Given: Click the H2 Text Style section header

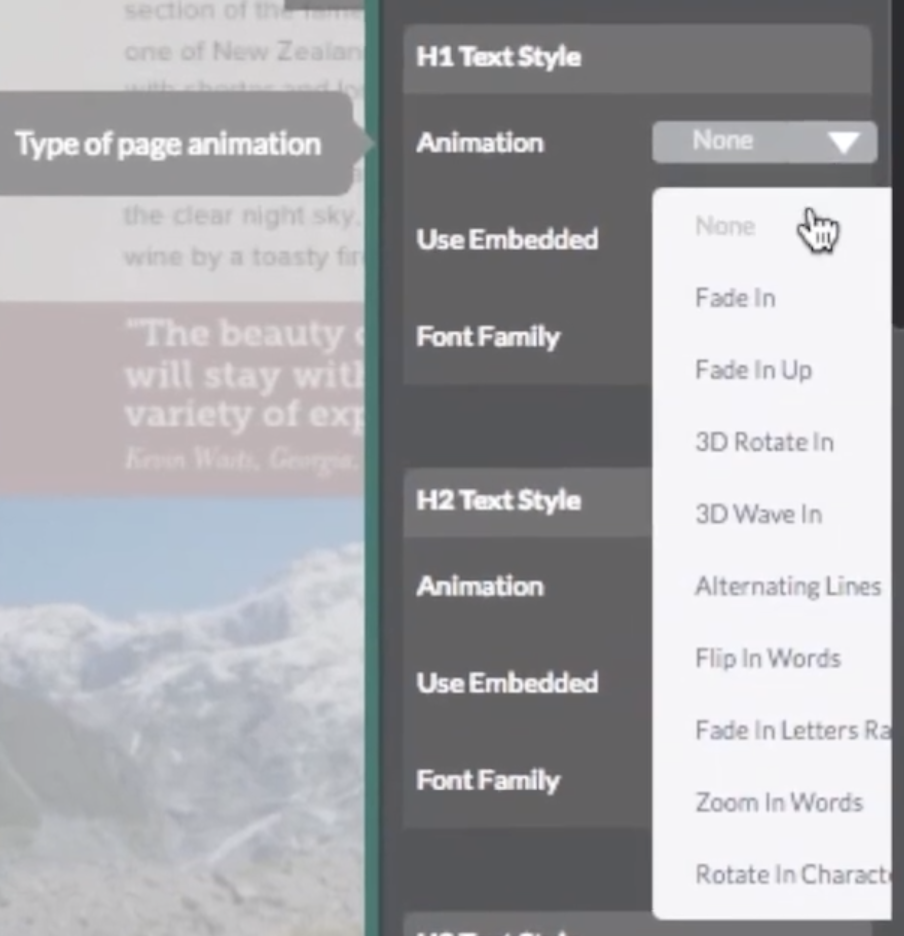Looking at the screenshot, I should pos(498,500).
